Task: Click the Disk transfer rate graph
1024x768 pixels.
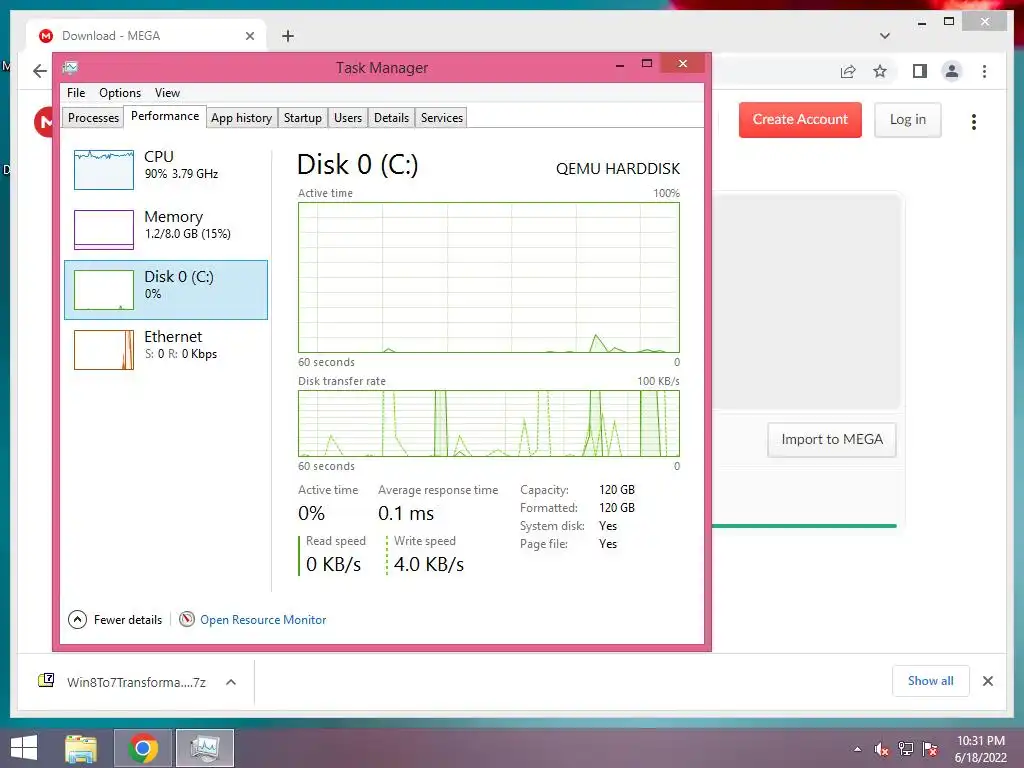Action: point(488,423)
